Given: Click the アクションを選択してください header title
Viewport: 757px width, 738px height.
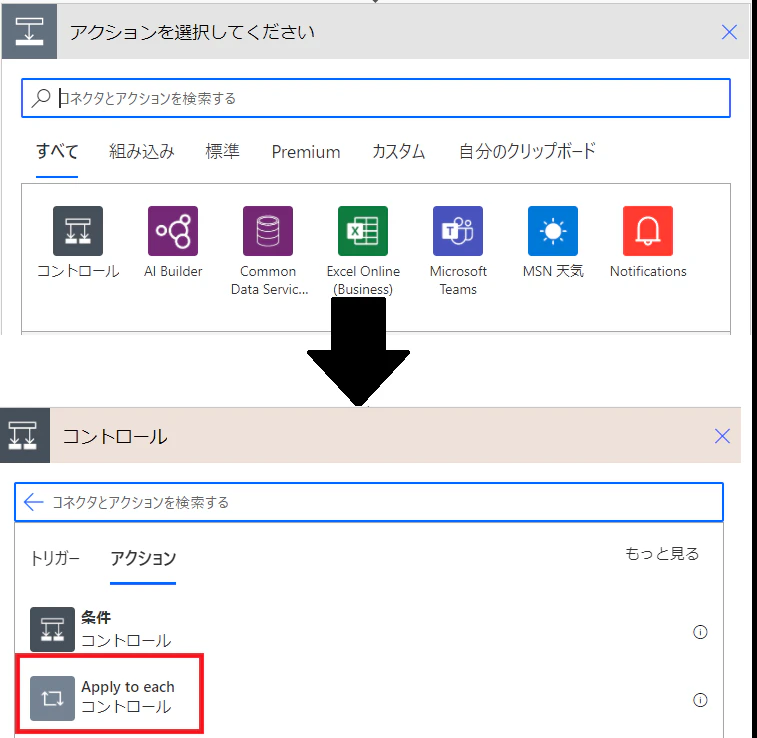Looking at the screenshot, I should [192, 32].
